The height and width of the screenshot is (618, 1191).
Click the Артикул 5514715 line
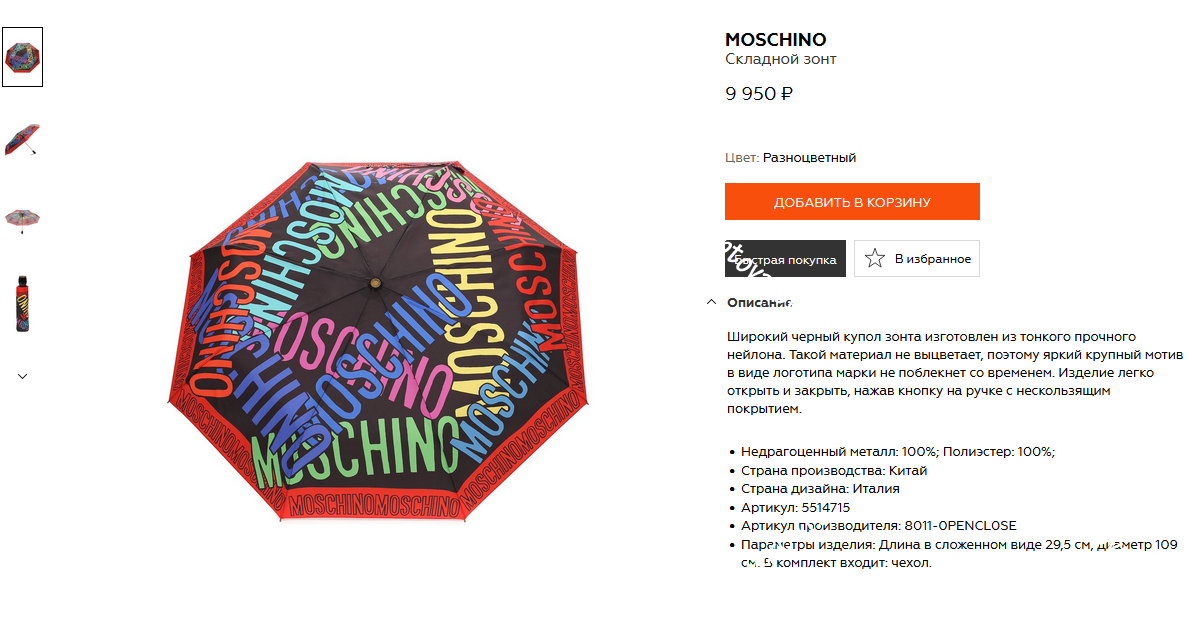[x=795, y=507]
